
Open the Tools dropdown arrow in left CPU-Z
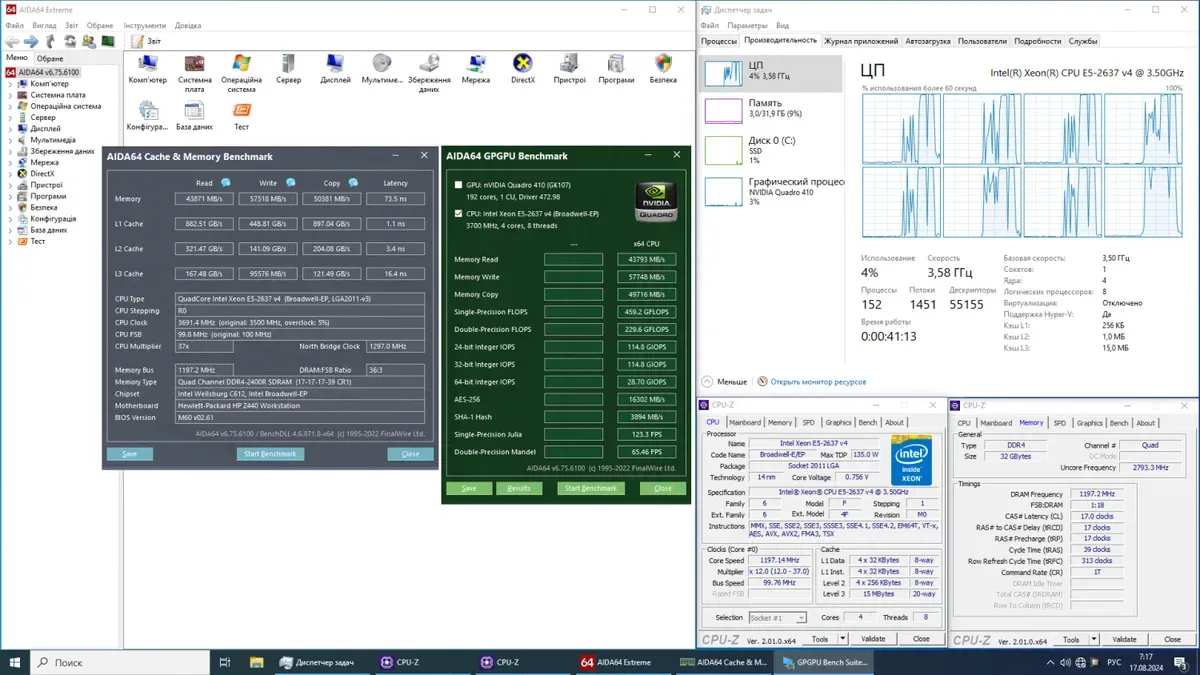pos(845,639)
